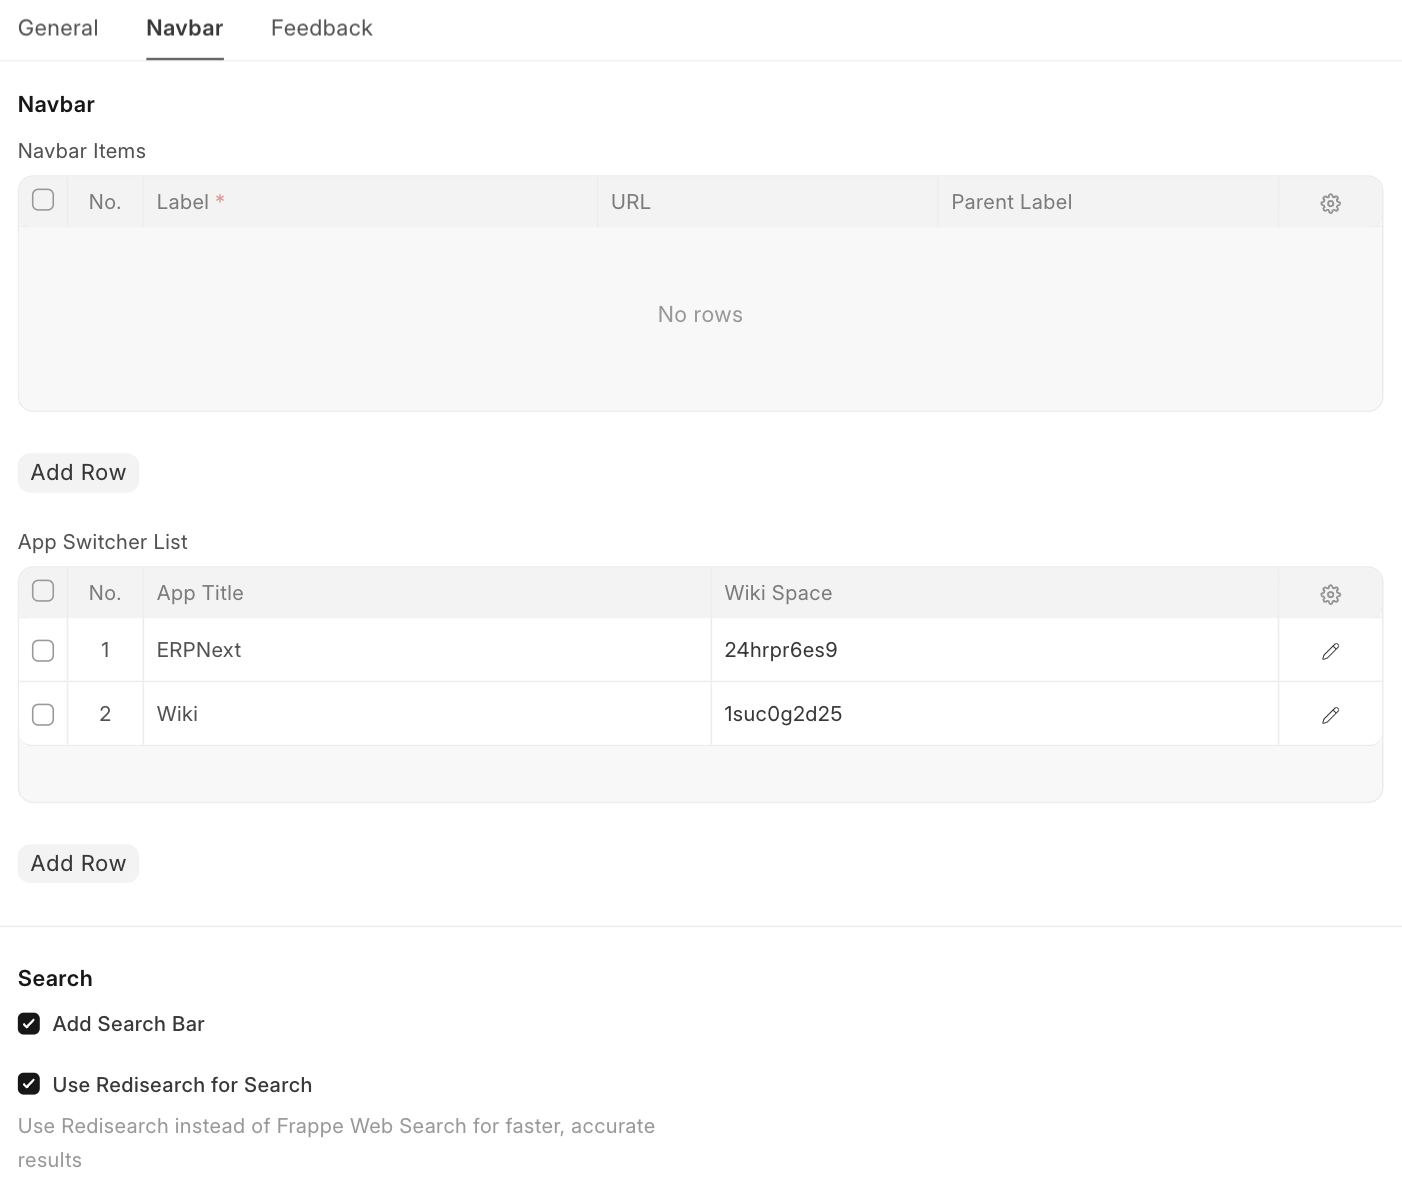
Task: Switch to the General tab
Action: pyautogui.click(x=58, y=28)
